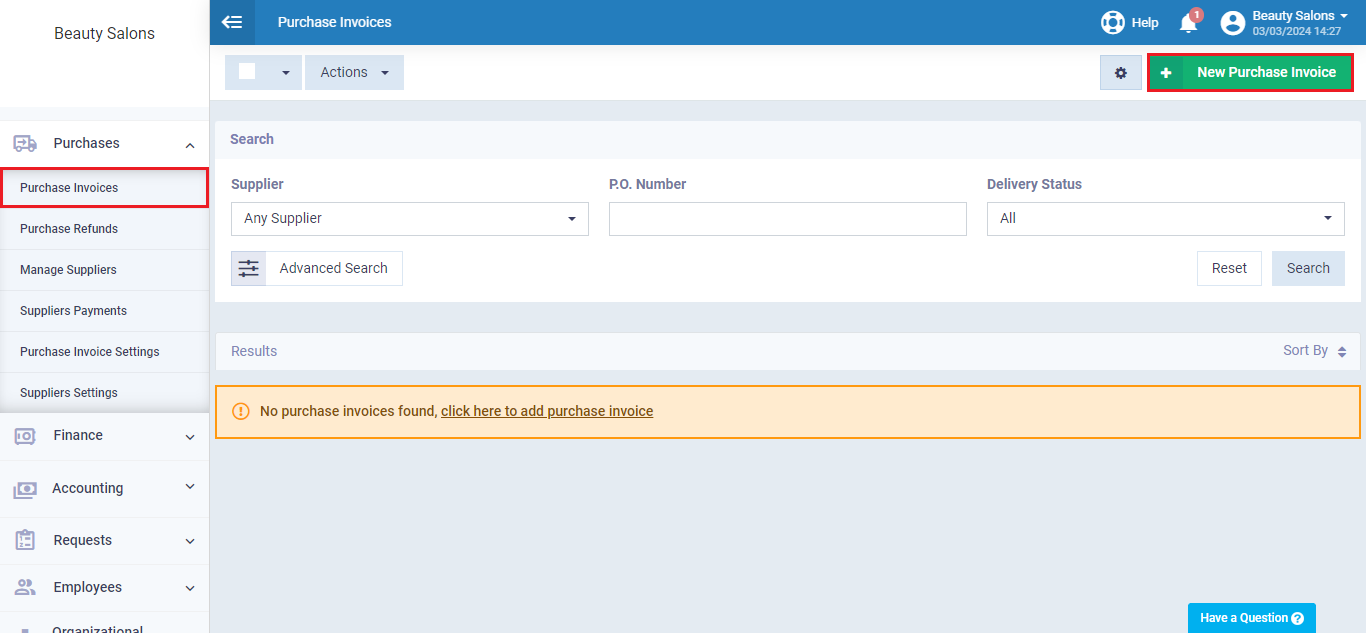The image size is (1366, 633).
Task: Expand the Employees menu chevron
Action: (190, 588)
